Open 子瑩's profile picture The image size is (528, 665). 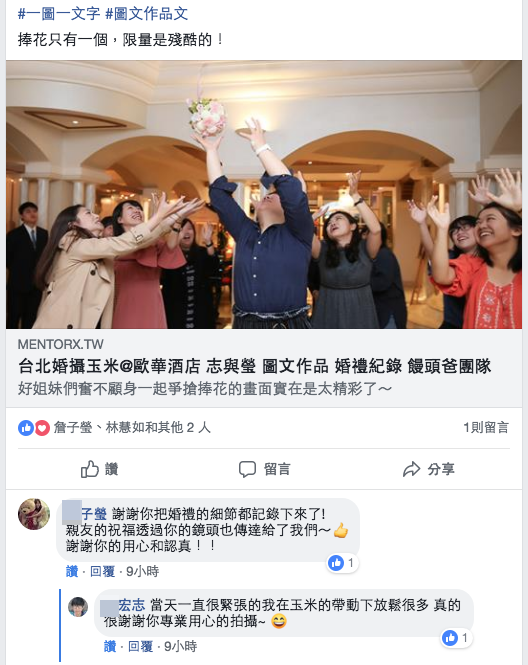click(34, 514)
